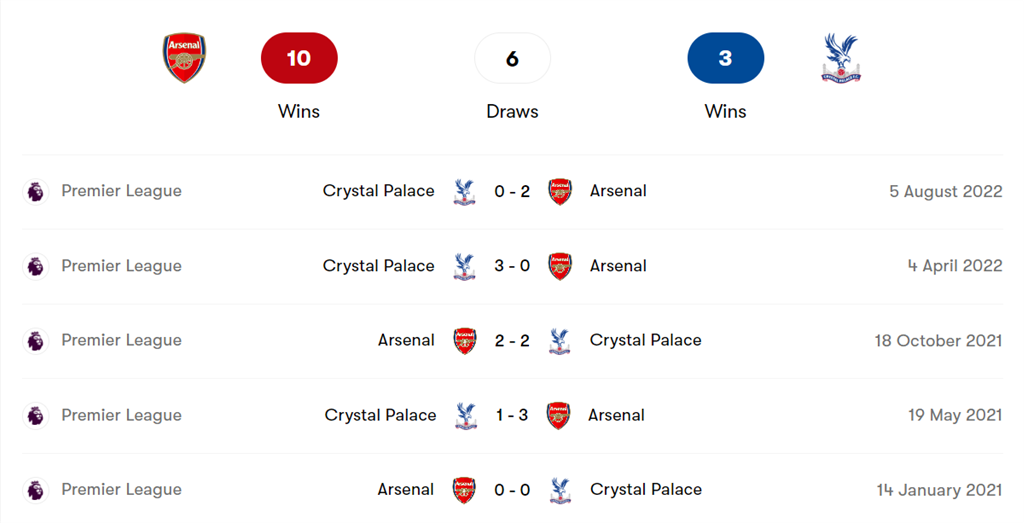1024x523 pixels.
Task: Click the 19 May 2021 match date
Action: click(954, 416)
